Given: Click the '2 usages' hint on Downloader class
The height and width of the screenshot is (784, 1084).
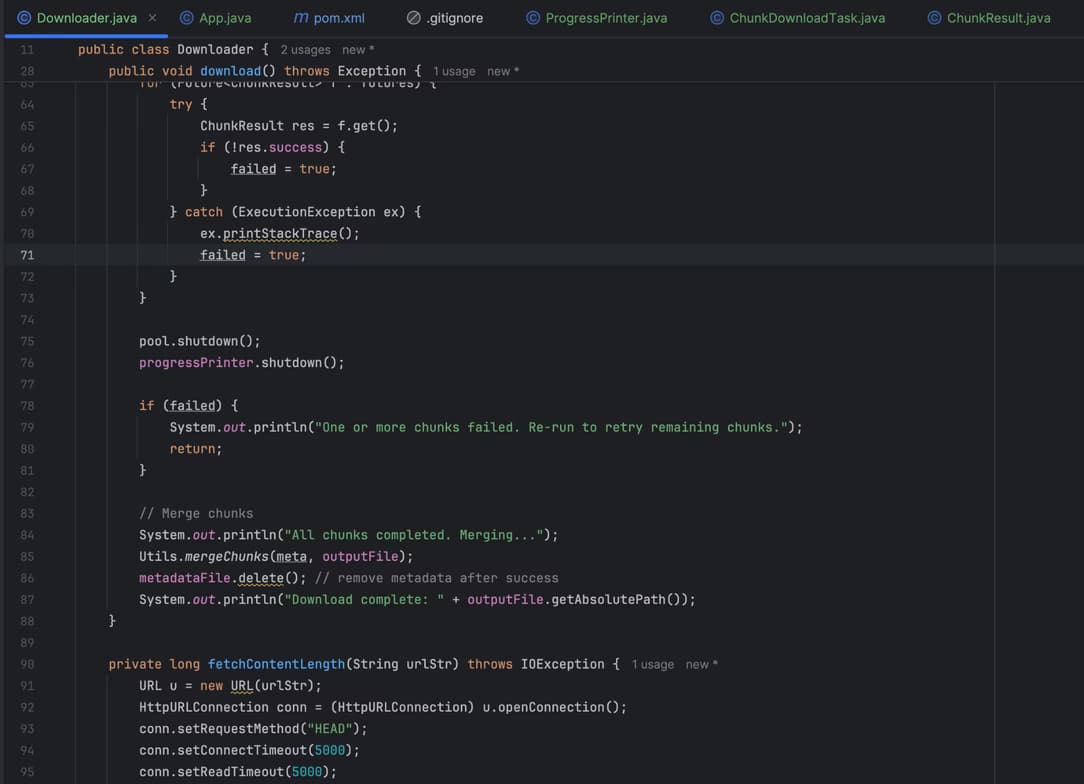Looking at the screenshot, I should [x=306, y=49].
